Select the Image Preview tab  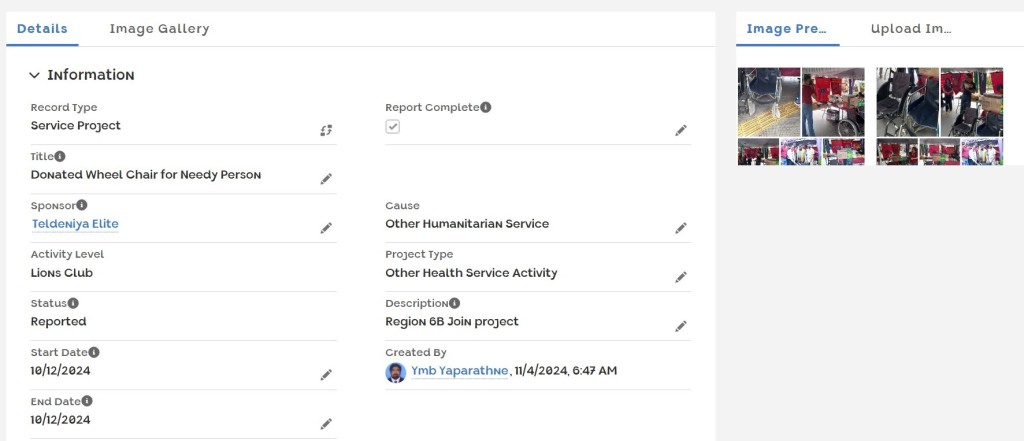787,29
